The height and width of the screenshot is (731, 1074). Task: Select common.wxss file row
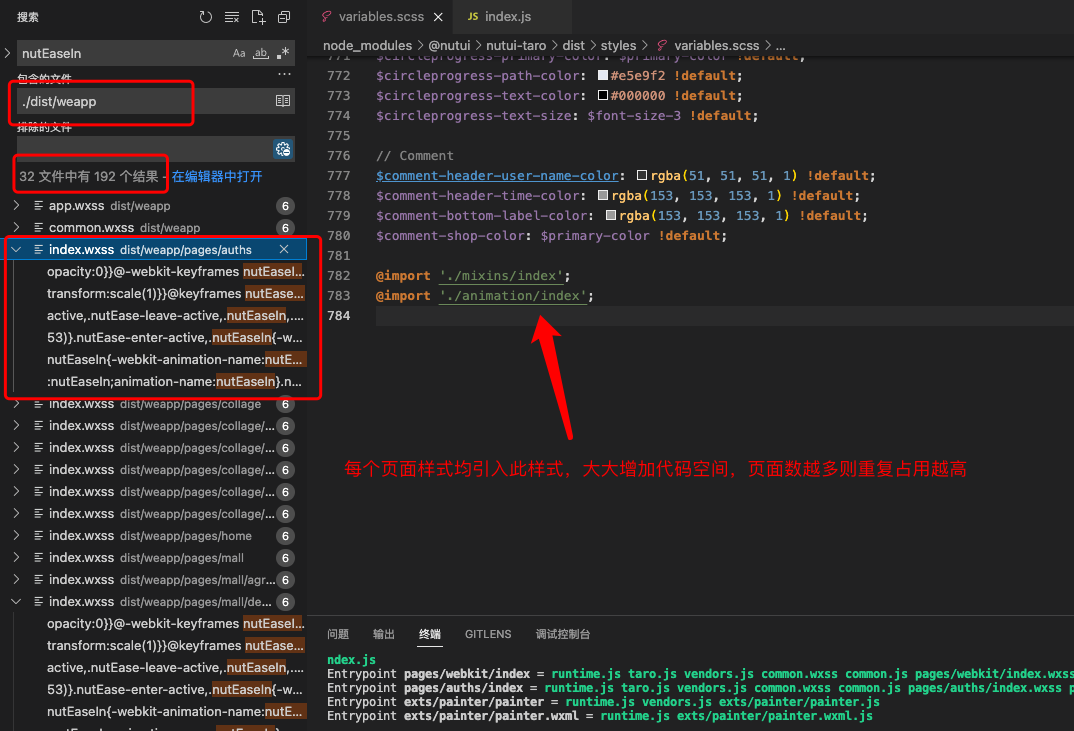(154, 227)
